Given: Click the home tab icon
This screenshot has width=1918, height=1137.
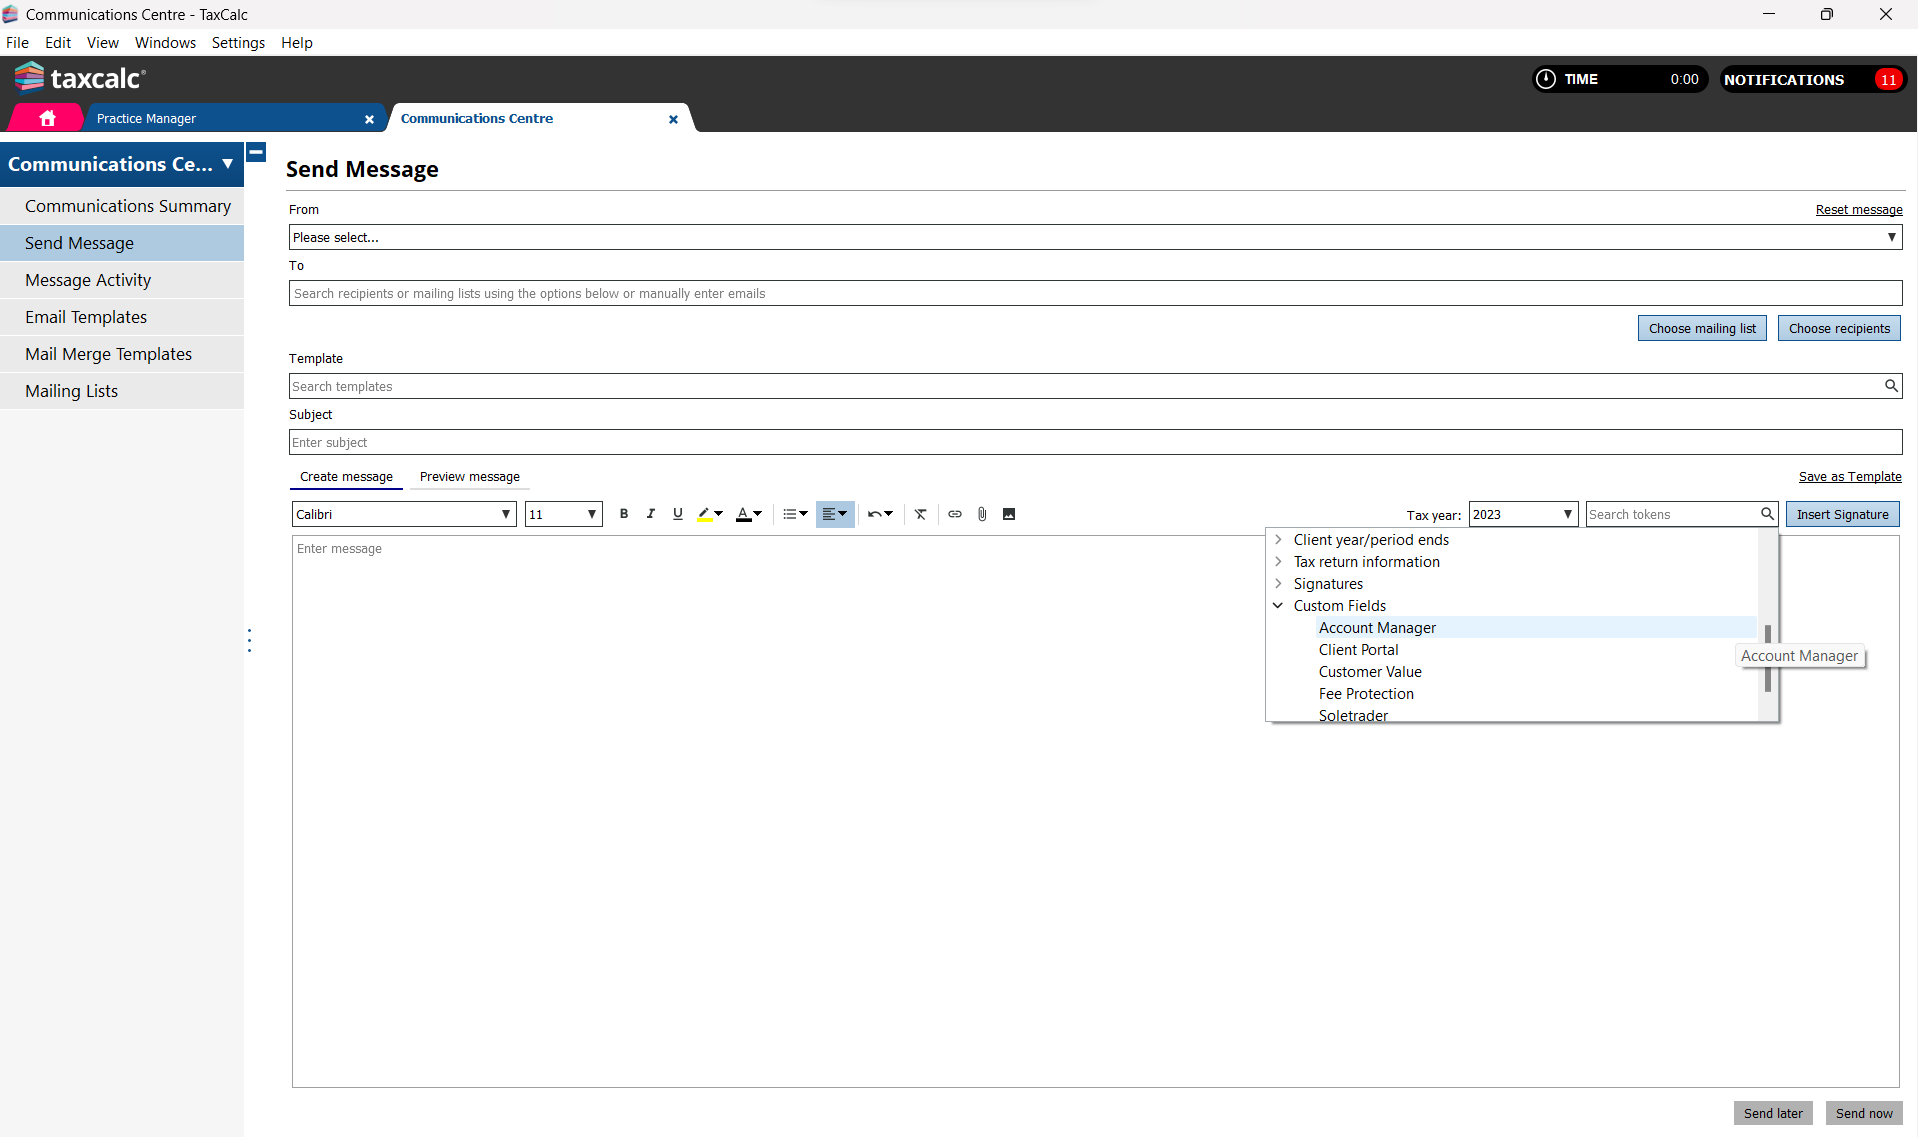Looking at the screenshot, I should 47,118.
